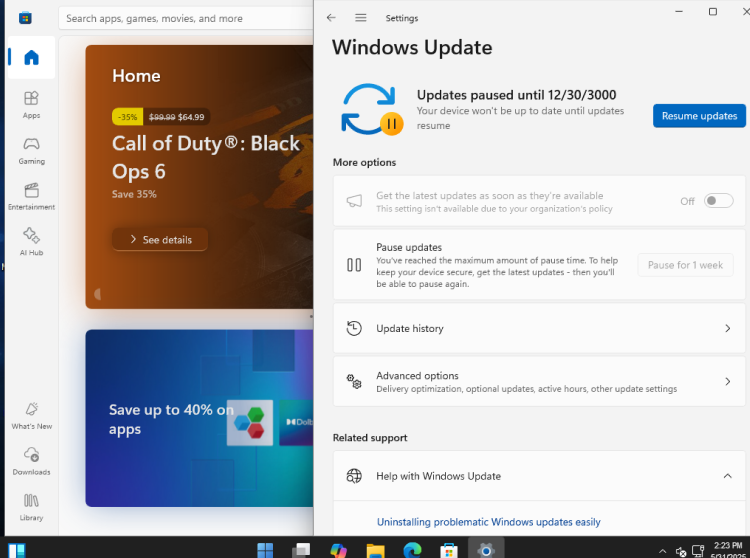The width and height of the screenshot is (750, 558).
Task: Open Microsoft Edge from taskbar
Action: (x=412, y=550)
